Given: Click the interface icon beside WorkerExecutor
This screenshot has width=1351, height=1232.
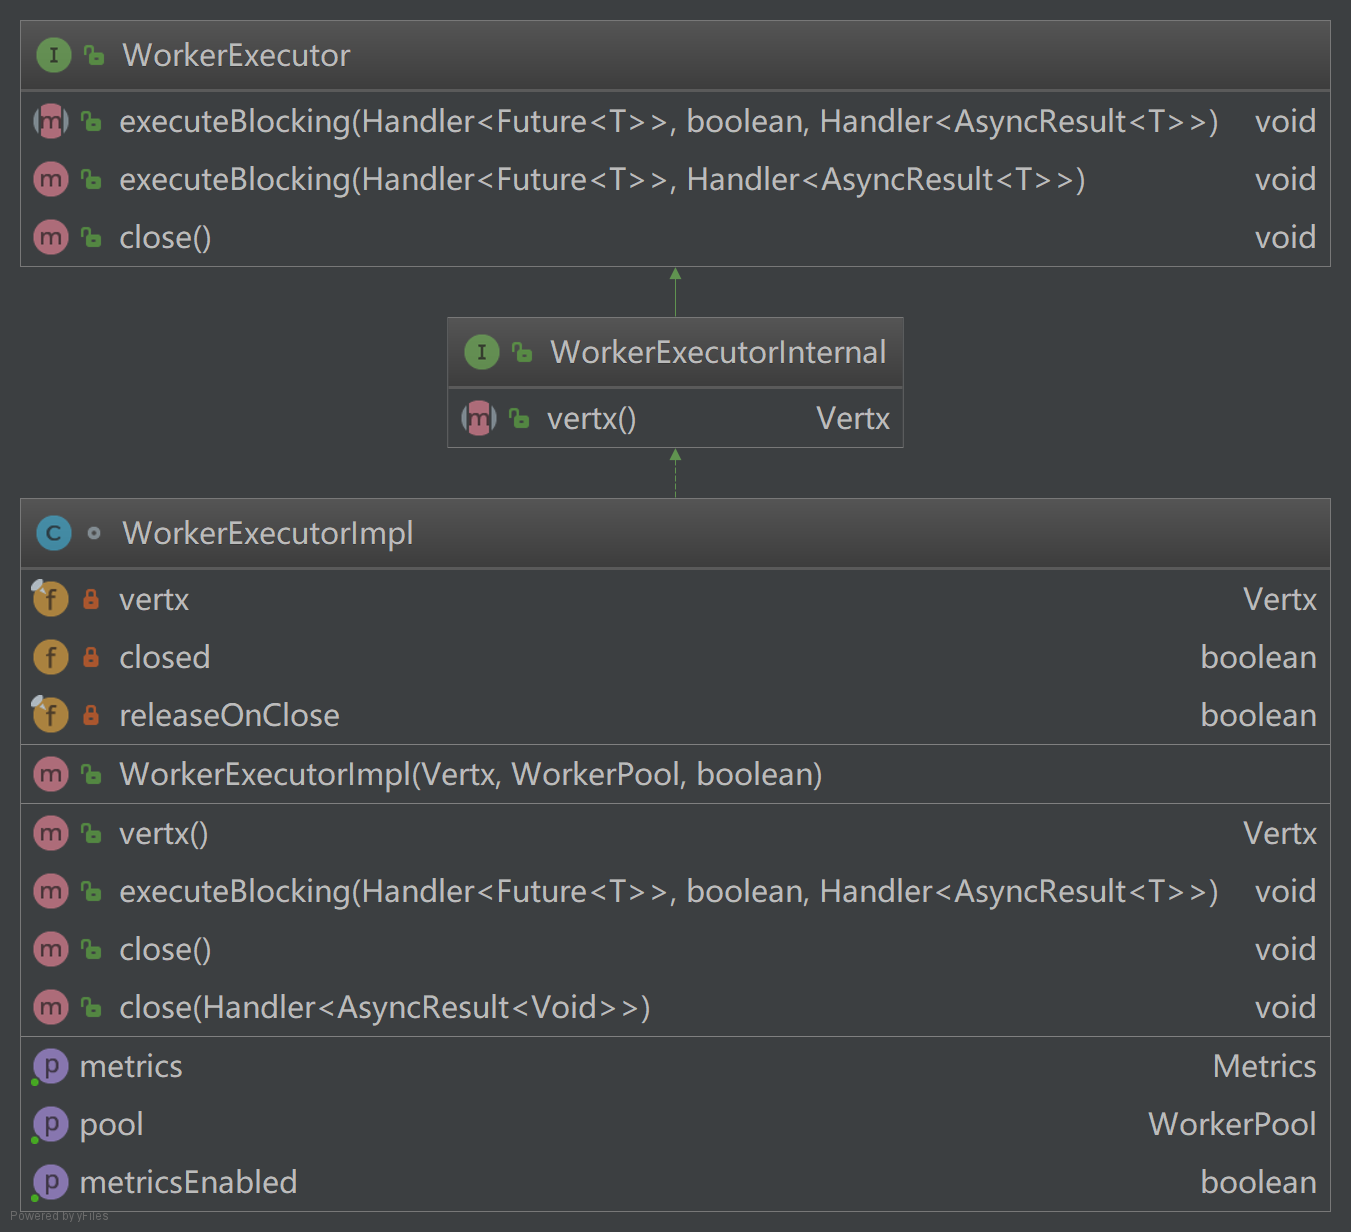Looking at the screenshot, I should (53, 55).
